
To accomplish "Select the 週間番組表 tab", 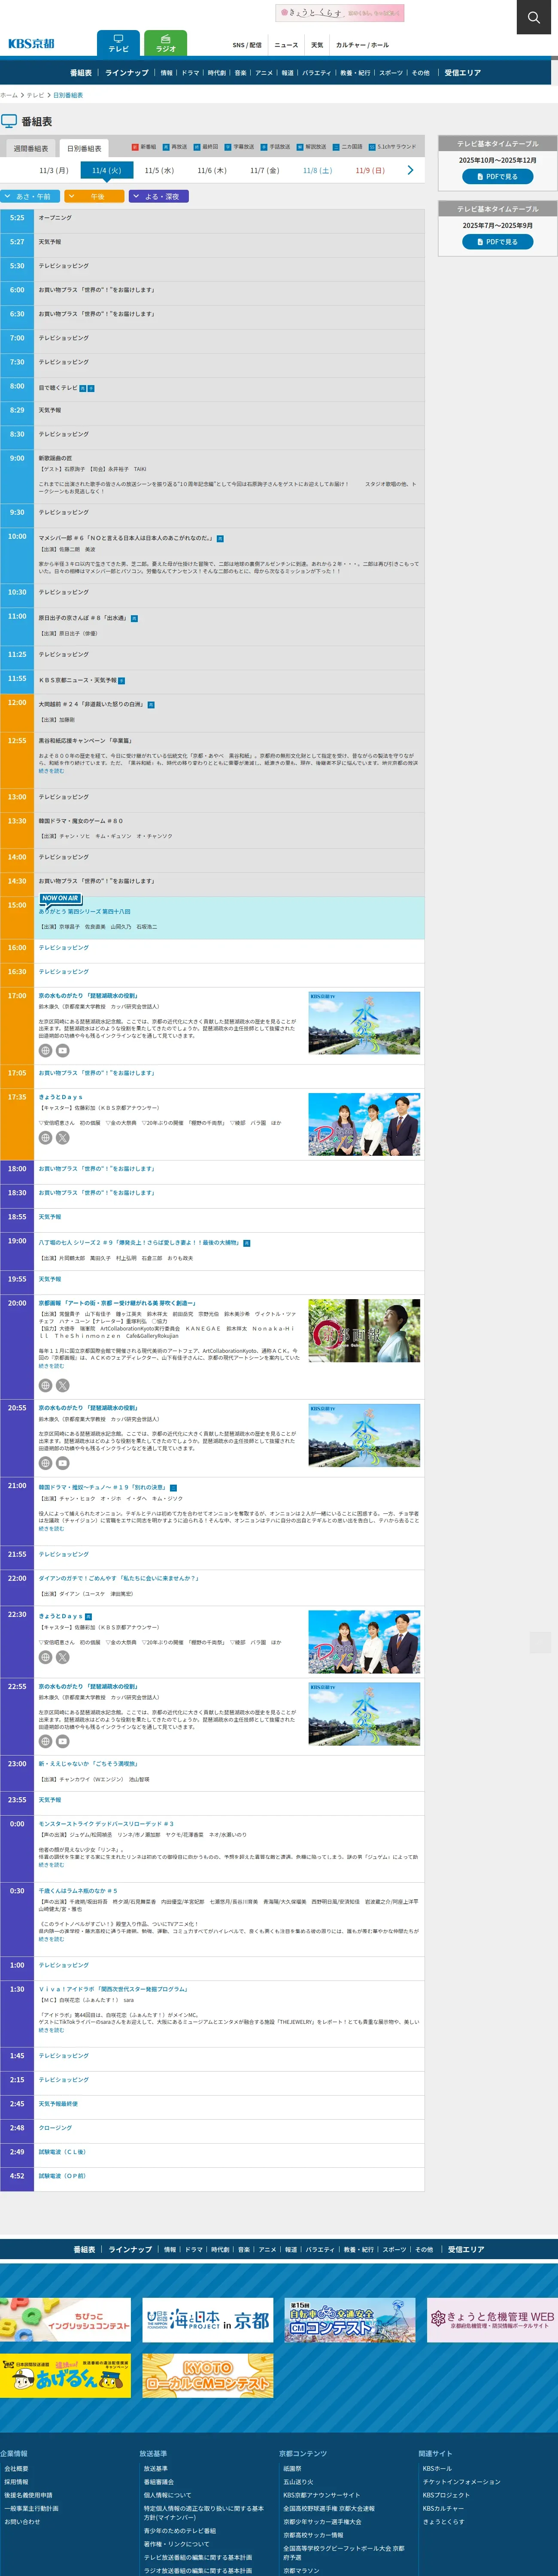I will click(x=30, y=148).
